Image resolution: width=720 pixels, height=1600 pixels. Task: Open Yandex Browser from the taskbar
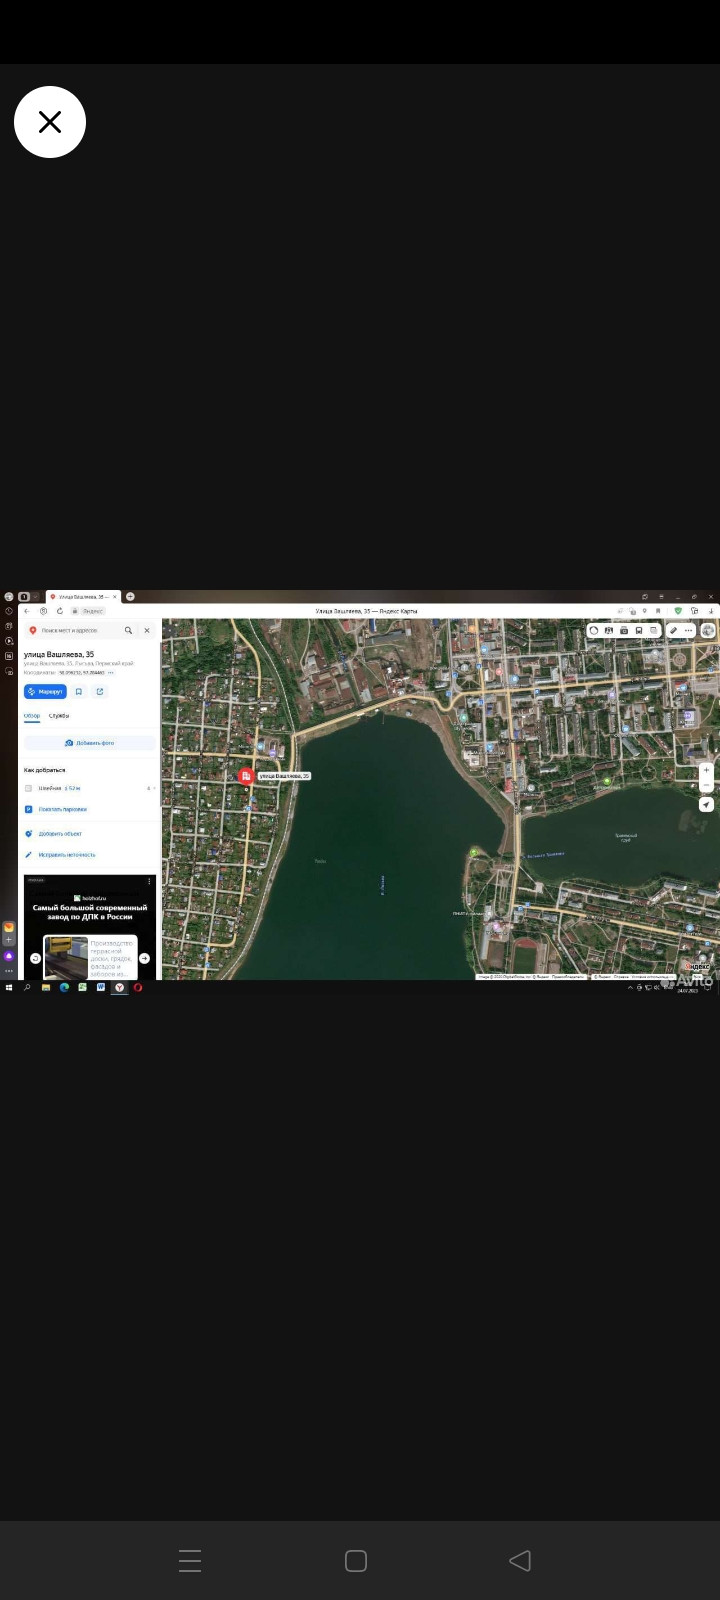[119, 987]
